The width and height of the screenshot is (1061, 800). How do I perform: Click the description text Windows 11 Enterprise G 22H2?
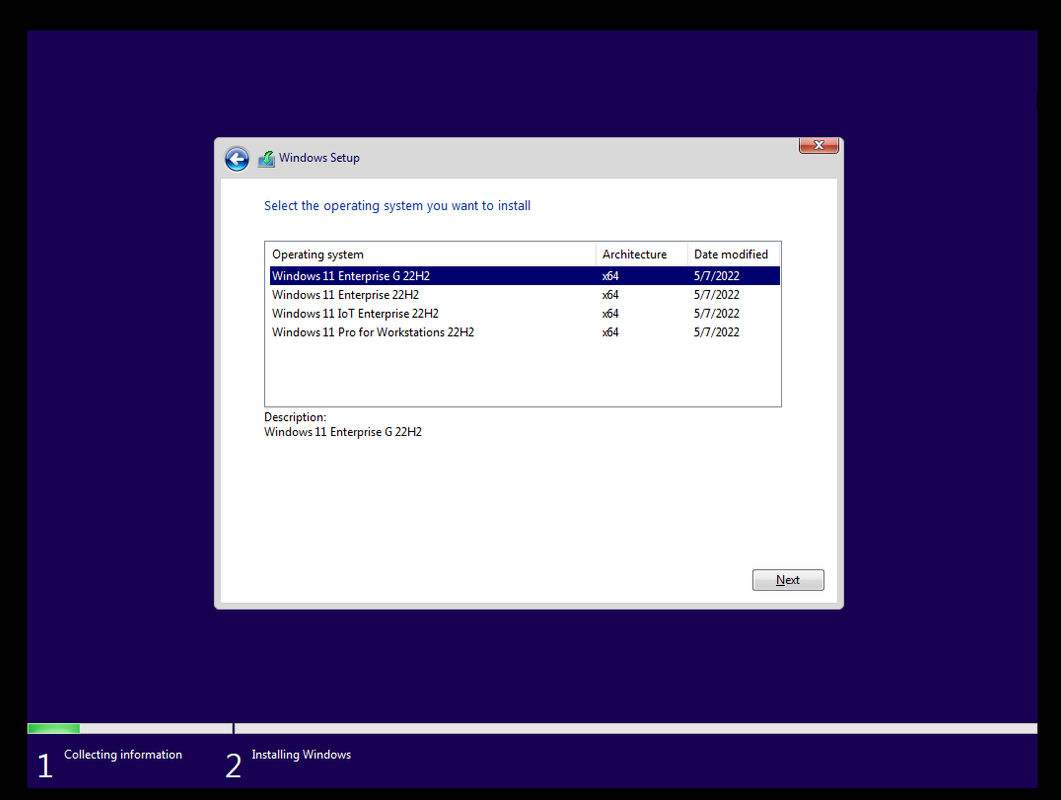click(342, 432)
